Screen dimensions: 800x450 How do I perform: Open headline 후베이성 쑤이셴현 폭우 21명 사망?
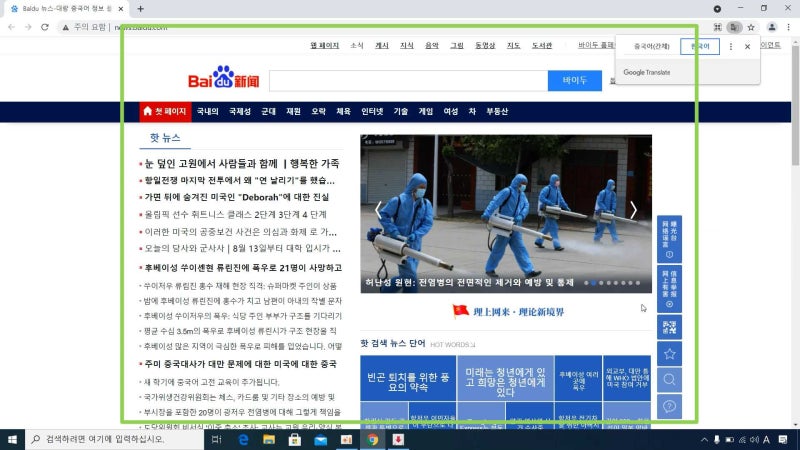tap(243, 268)
